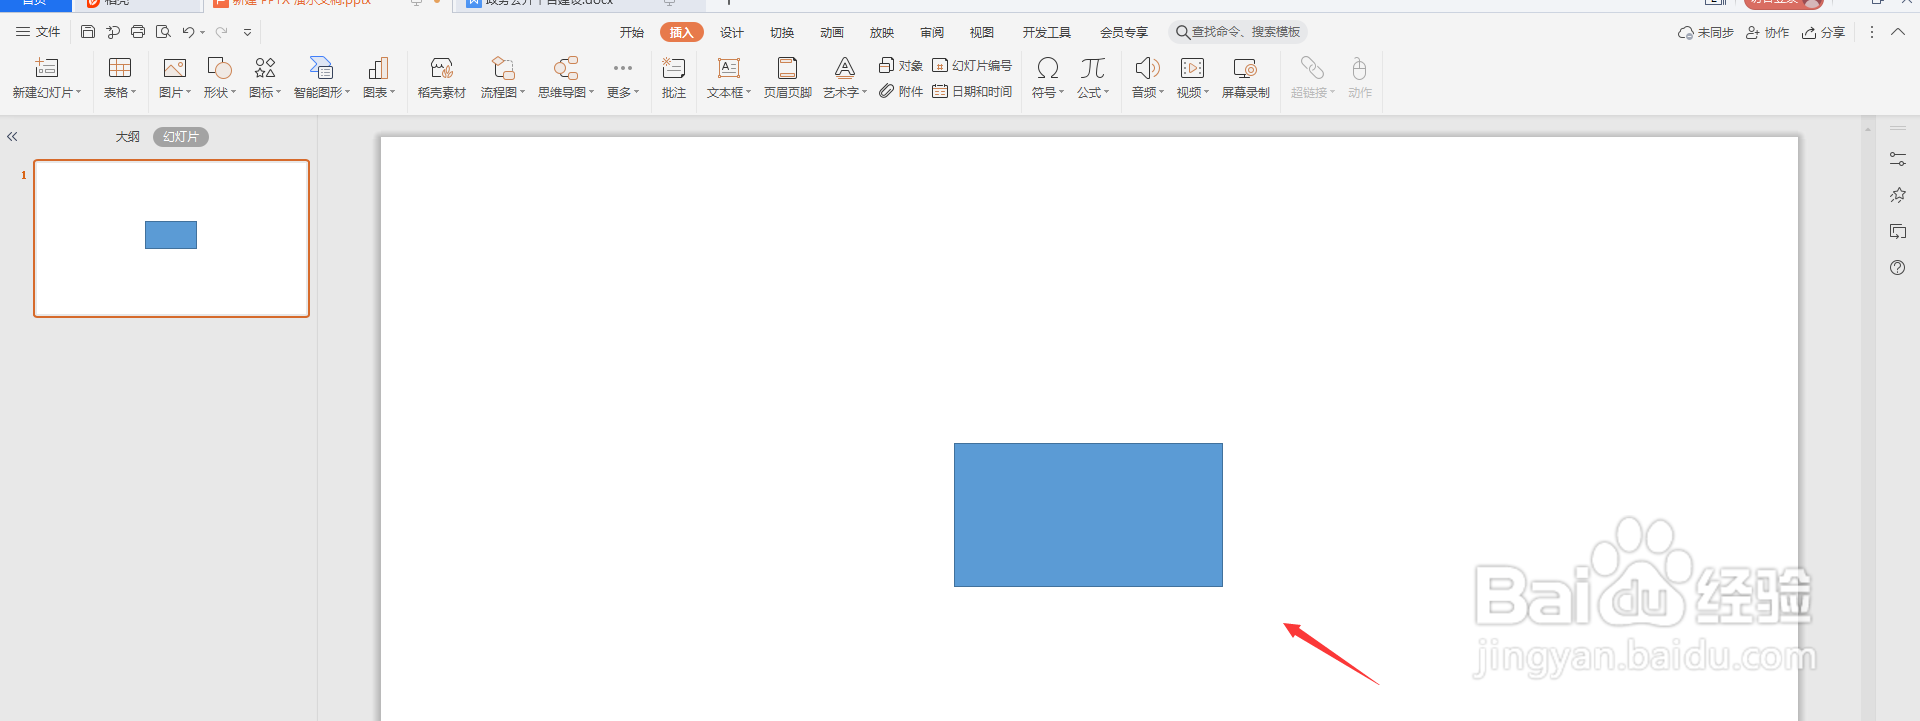Viewport: 1920px width, 721px height.
Task: Select slide 1 thumbnail
Action: coord(171,238)
